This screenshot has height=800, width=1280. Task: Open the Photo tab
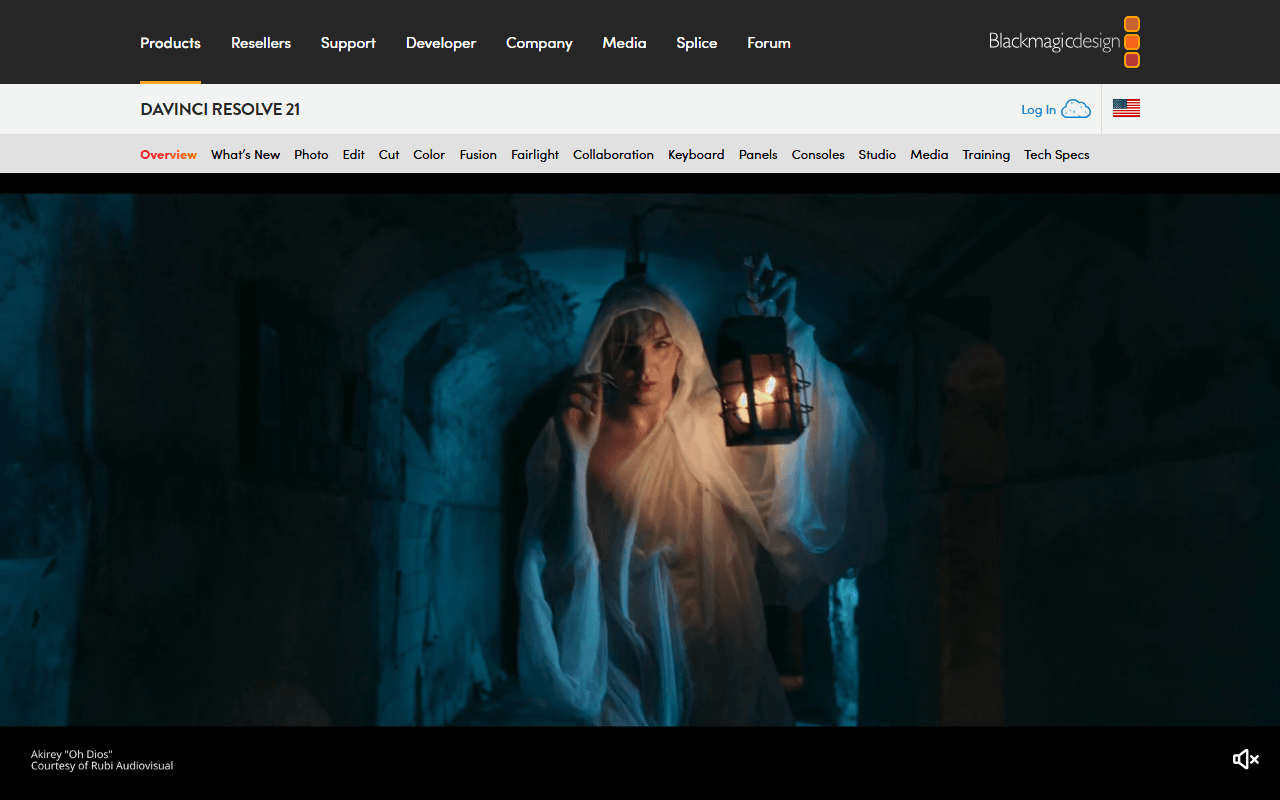[311, 154]
